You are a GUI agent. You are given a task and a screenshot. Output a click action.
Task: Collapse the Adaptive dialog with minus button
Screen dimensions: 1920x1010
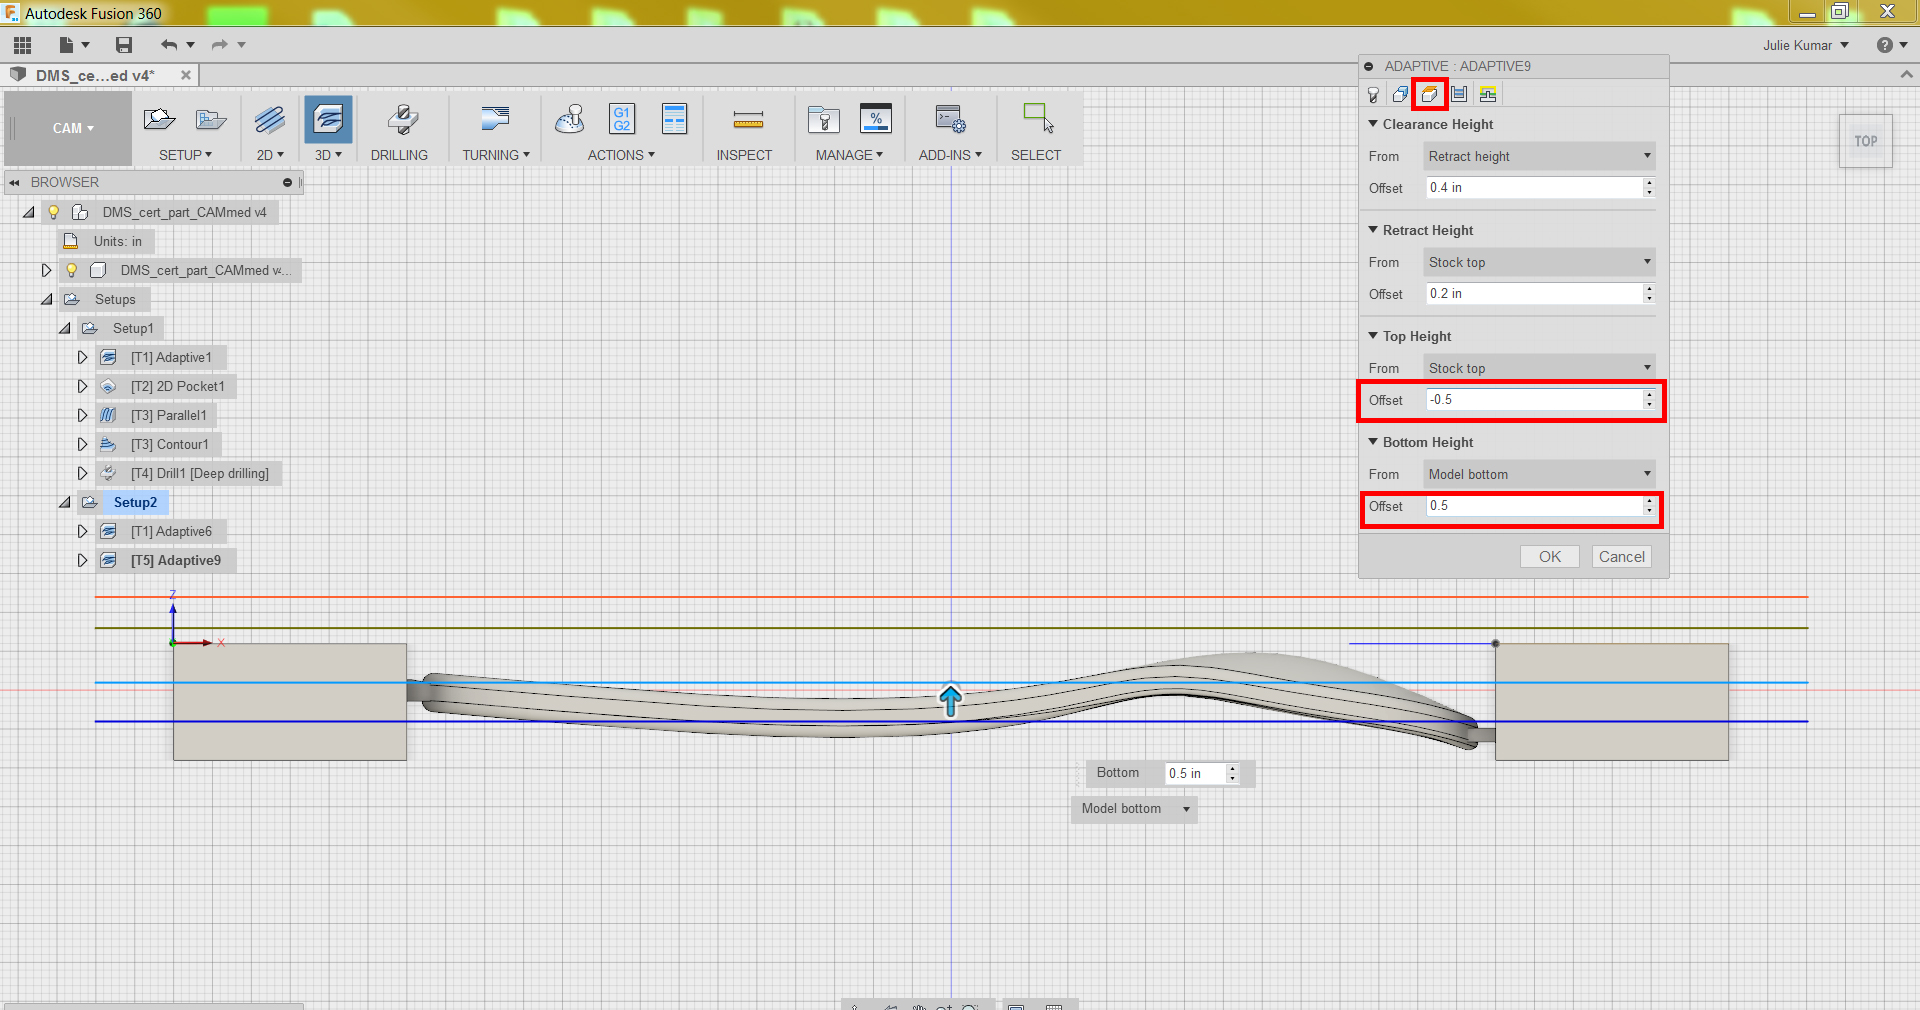(1369, 66)
